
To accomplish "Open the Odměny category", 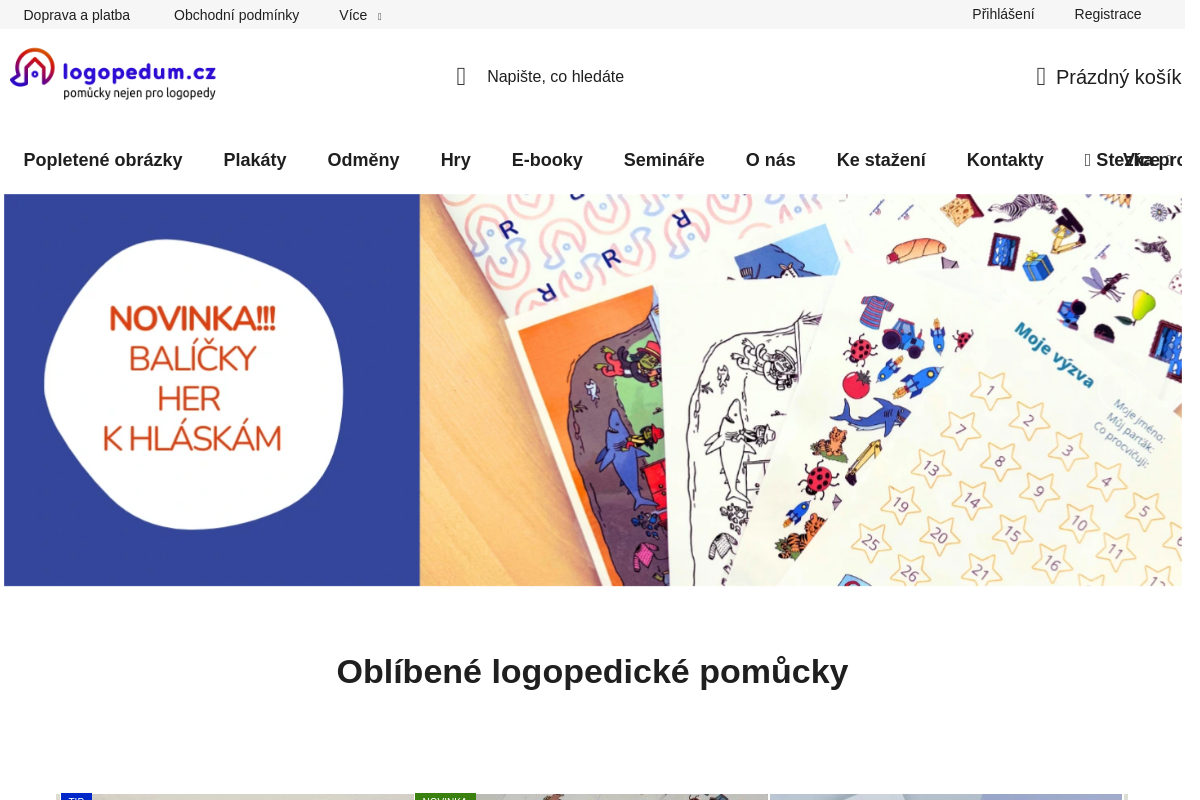I will pos(363,160).
